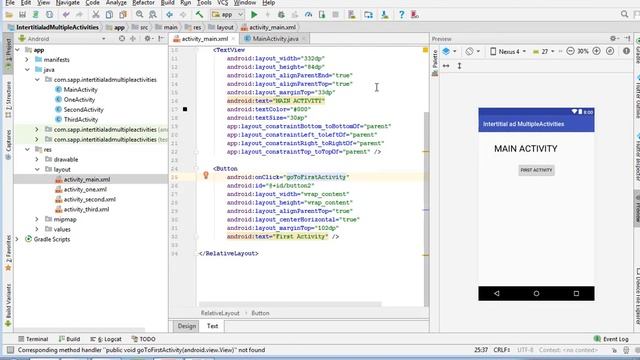Viewport: 640px width, 360px height.
Task: Switch to the Design tab
Action: 187,326
